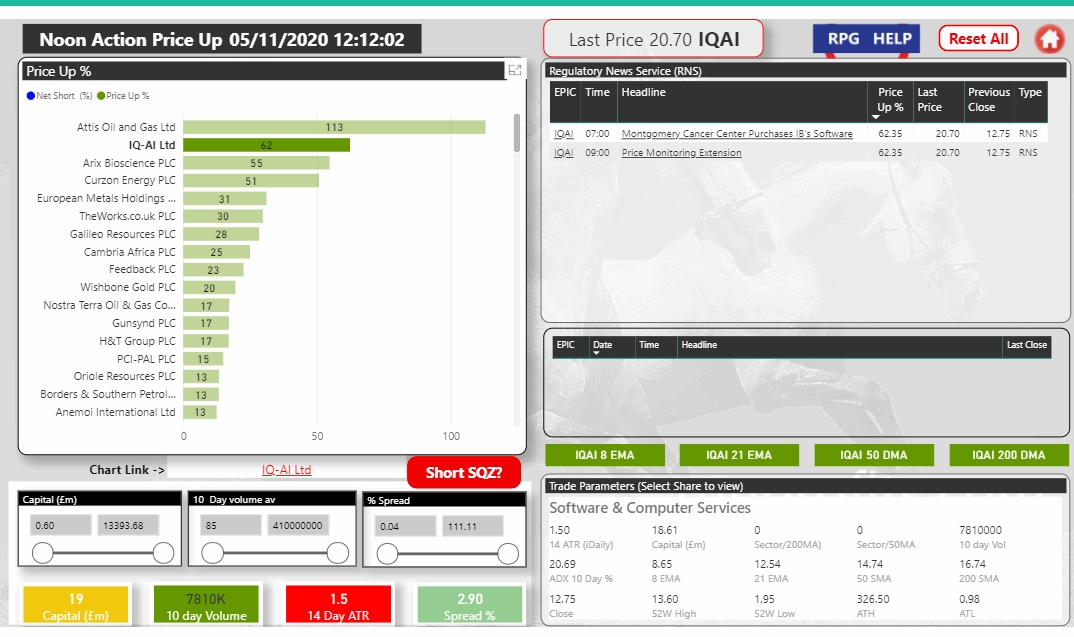Select the Wishbone Gold PLC bar
This screenshot has width=1074, height=637.
(209, 288)
